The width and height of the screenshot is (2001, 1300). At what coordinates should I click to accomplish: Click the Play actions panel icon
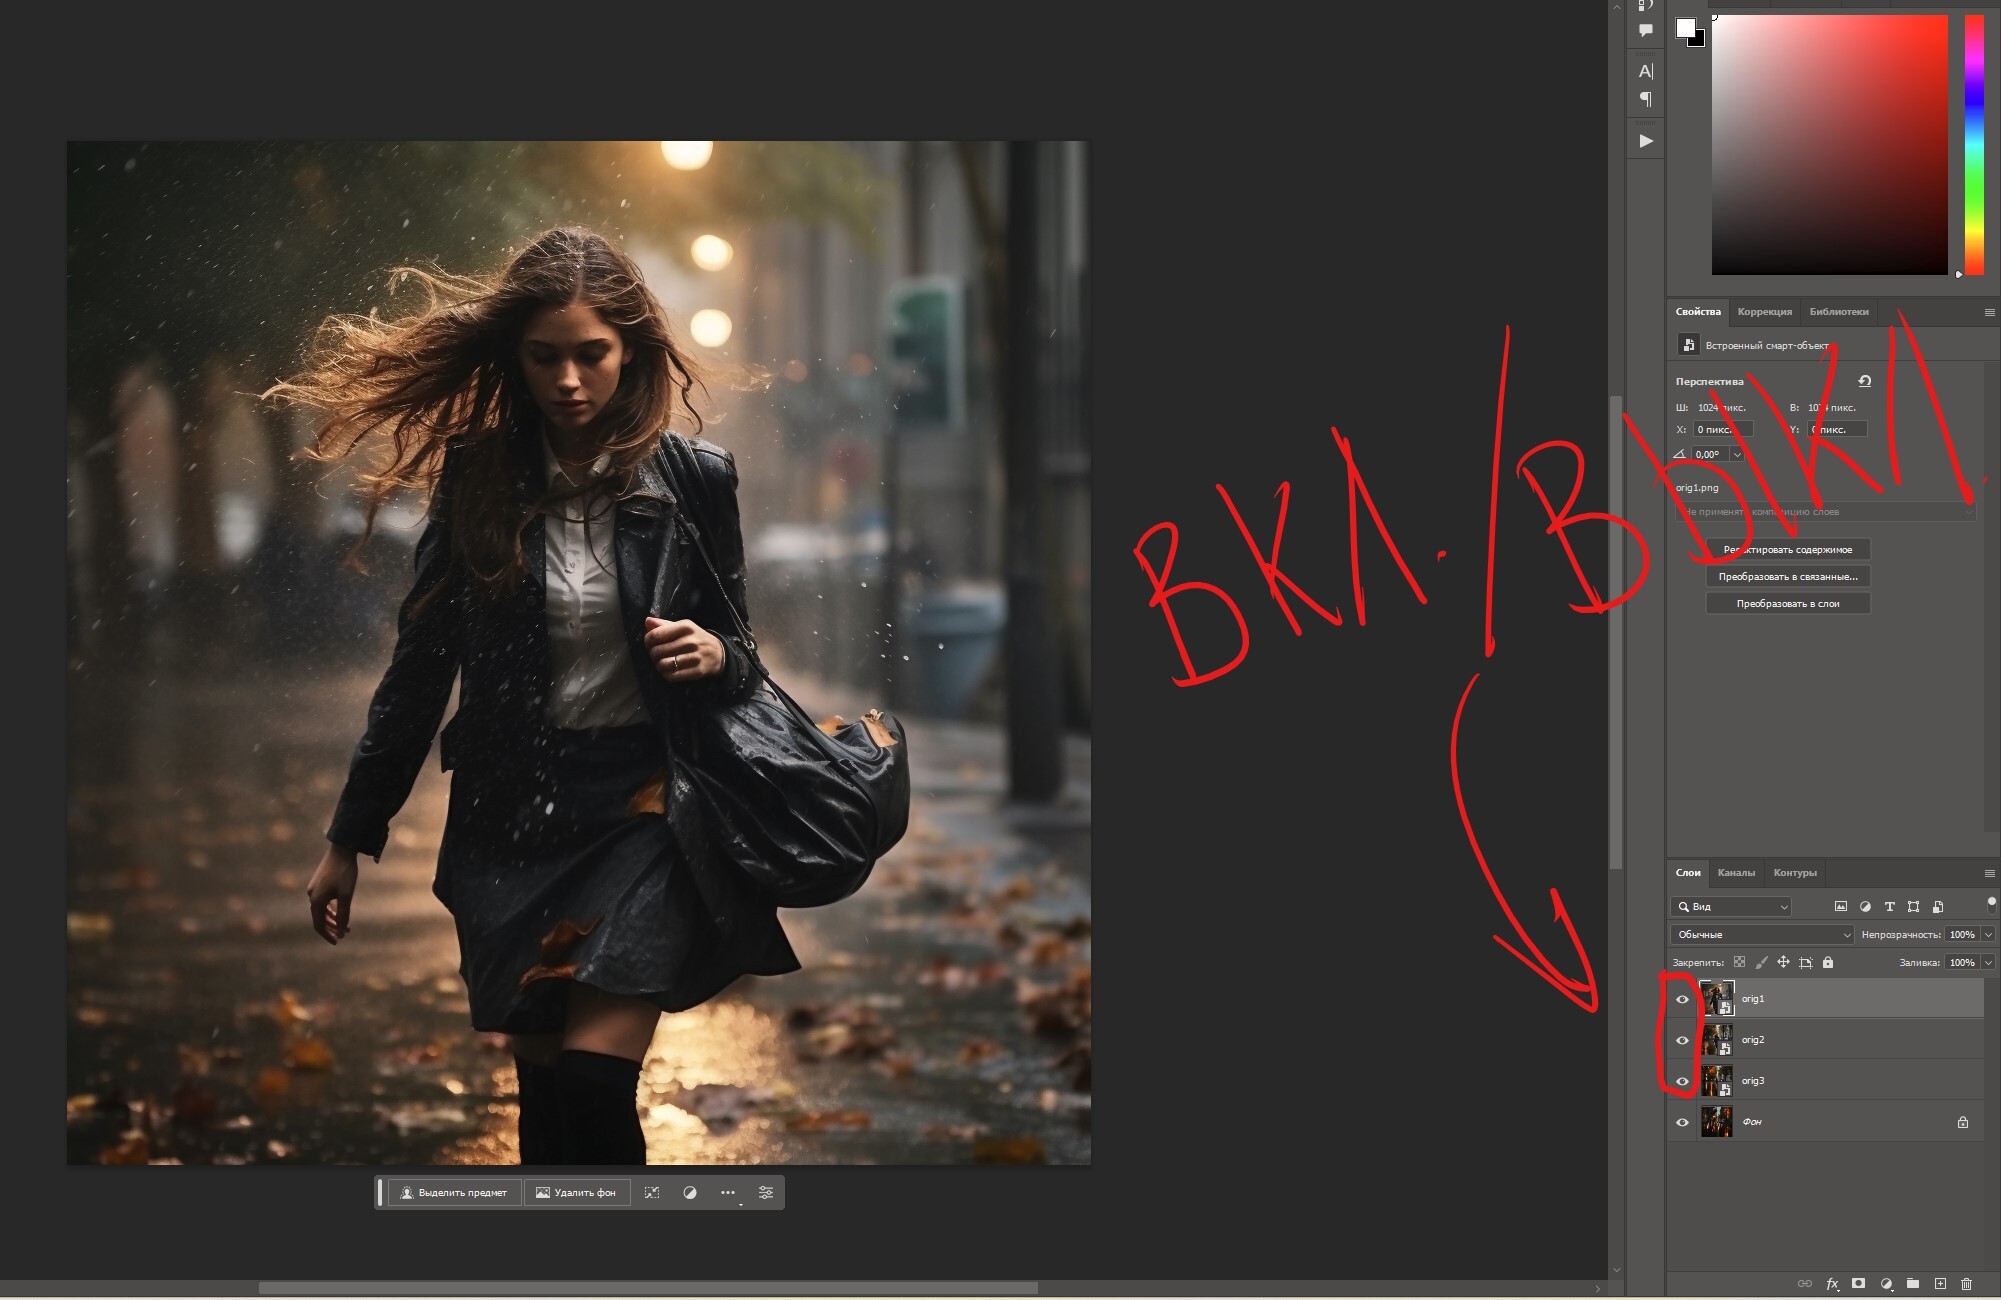[1646, 141]
